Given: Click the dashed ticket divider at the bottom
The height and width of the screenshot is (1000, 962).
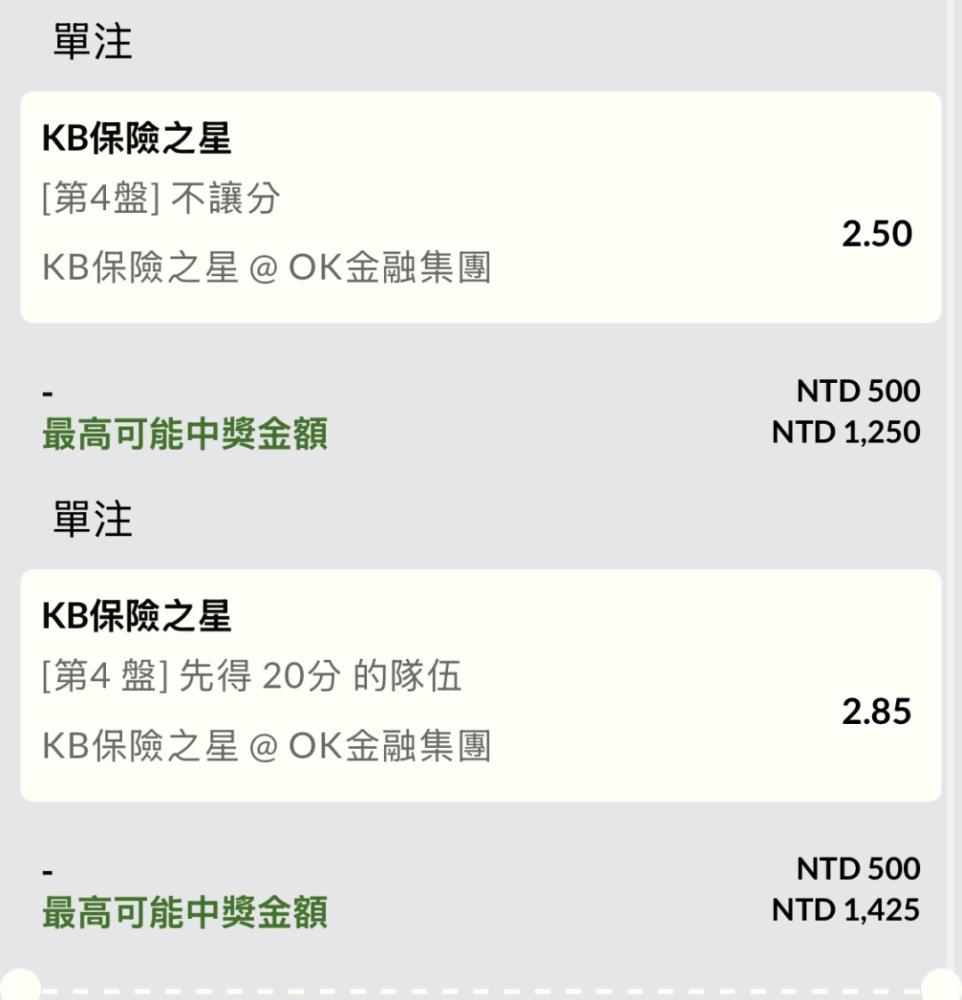Looking at the screenshot, I should pyautogui.click(x=480, y=992).
